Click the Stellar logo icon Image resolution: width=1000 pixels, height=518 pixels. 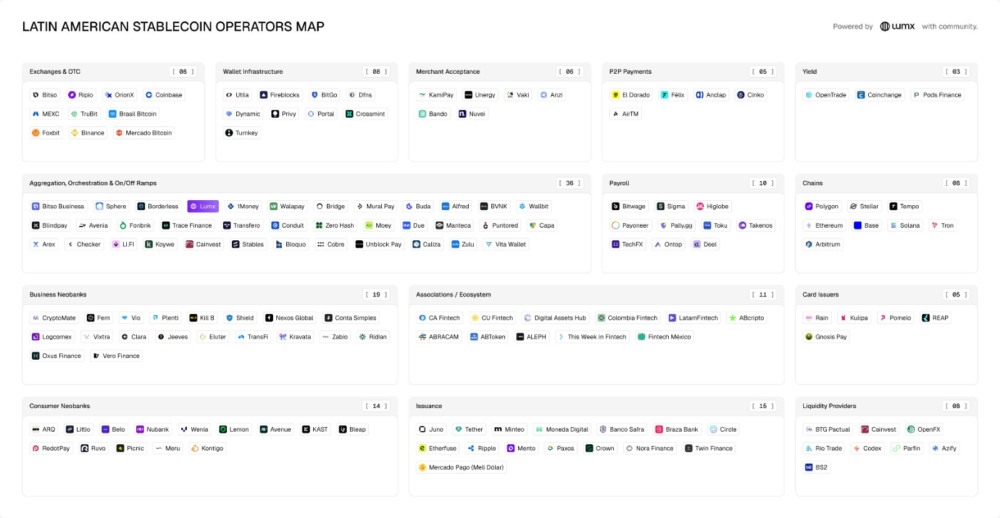[x=853, y=207]
